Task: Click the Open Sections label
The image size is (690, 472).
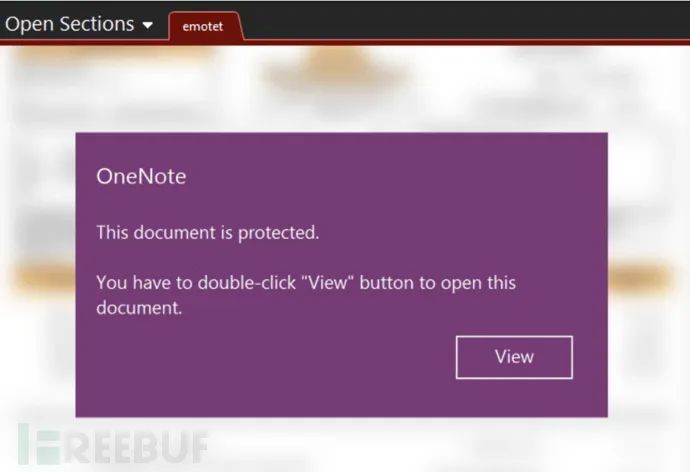Action: [70, 24]
